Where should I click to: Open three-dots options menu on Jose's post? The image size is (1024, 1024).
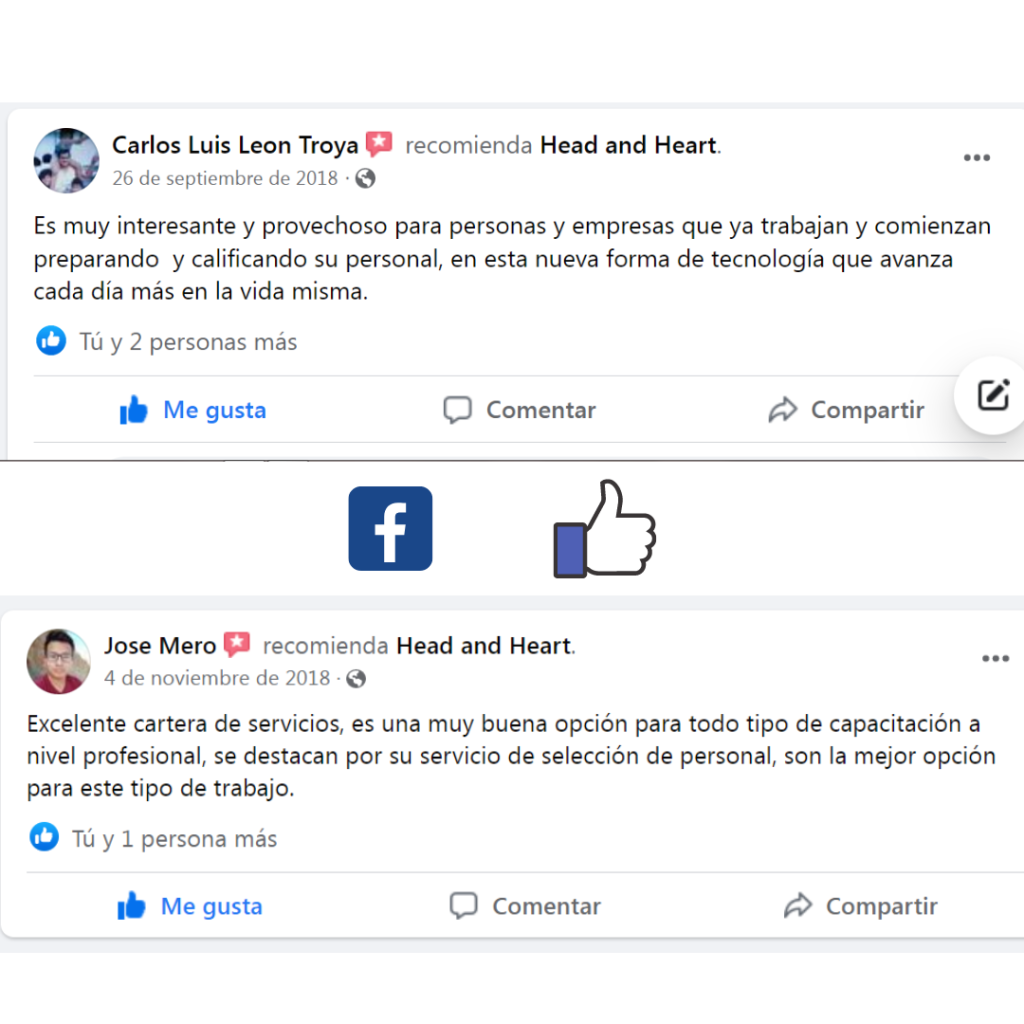[995, 658]
